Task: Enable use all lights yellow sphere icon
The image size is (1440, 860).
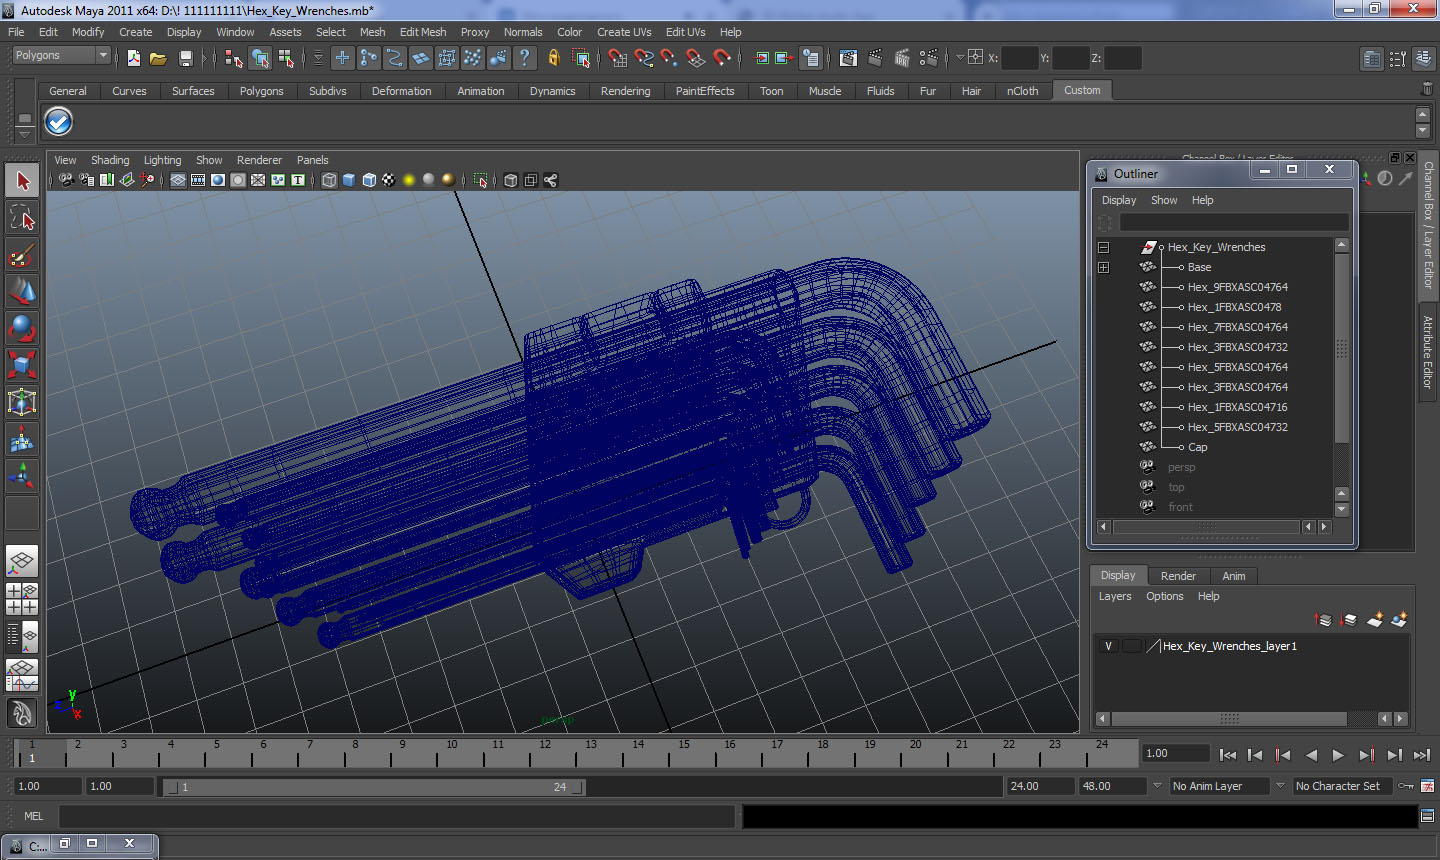Action: (409, 180)
